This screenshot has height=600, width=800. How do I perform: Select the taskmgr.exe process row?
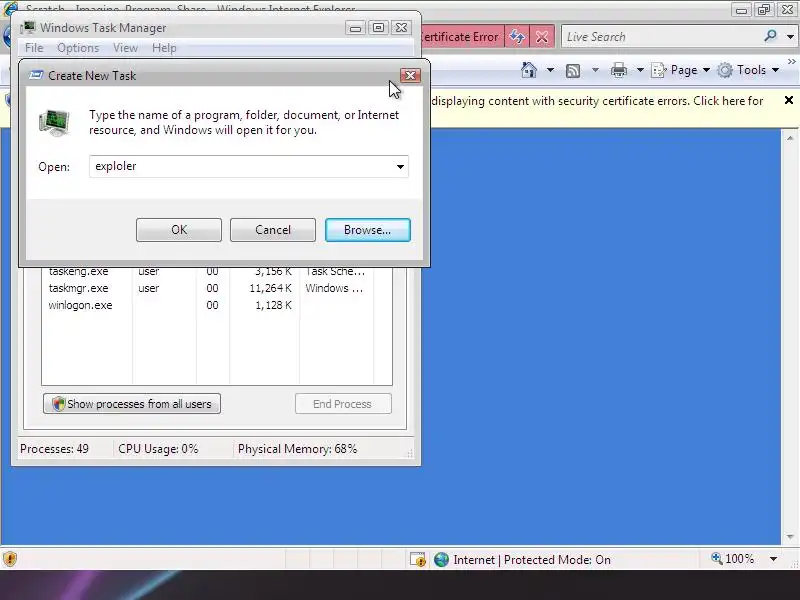217,288
